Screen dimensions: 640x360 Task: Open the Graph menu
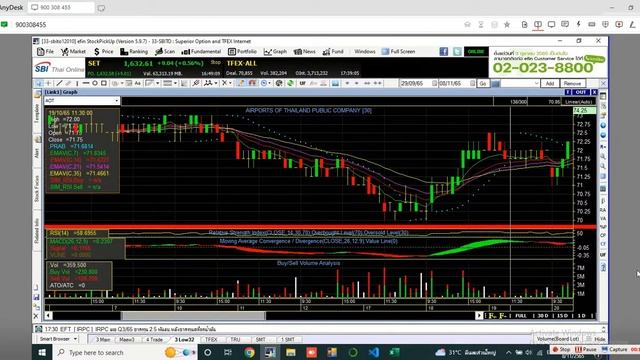pos(275,51)
